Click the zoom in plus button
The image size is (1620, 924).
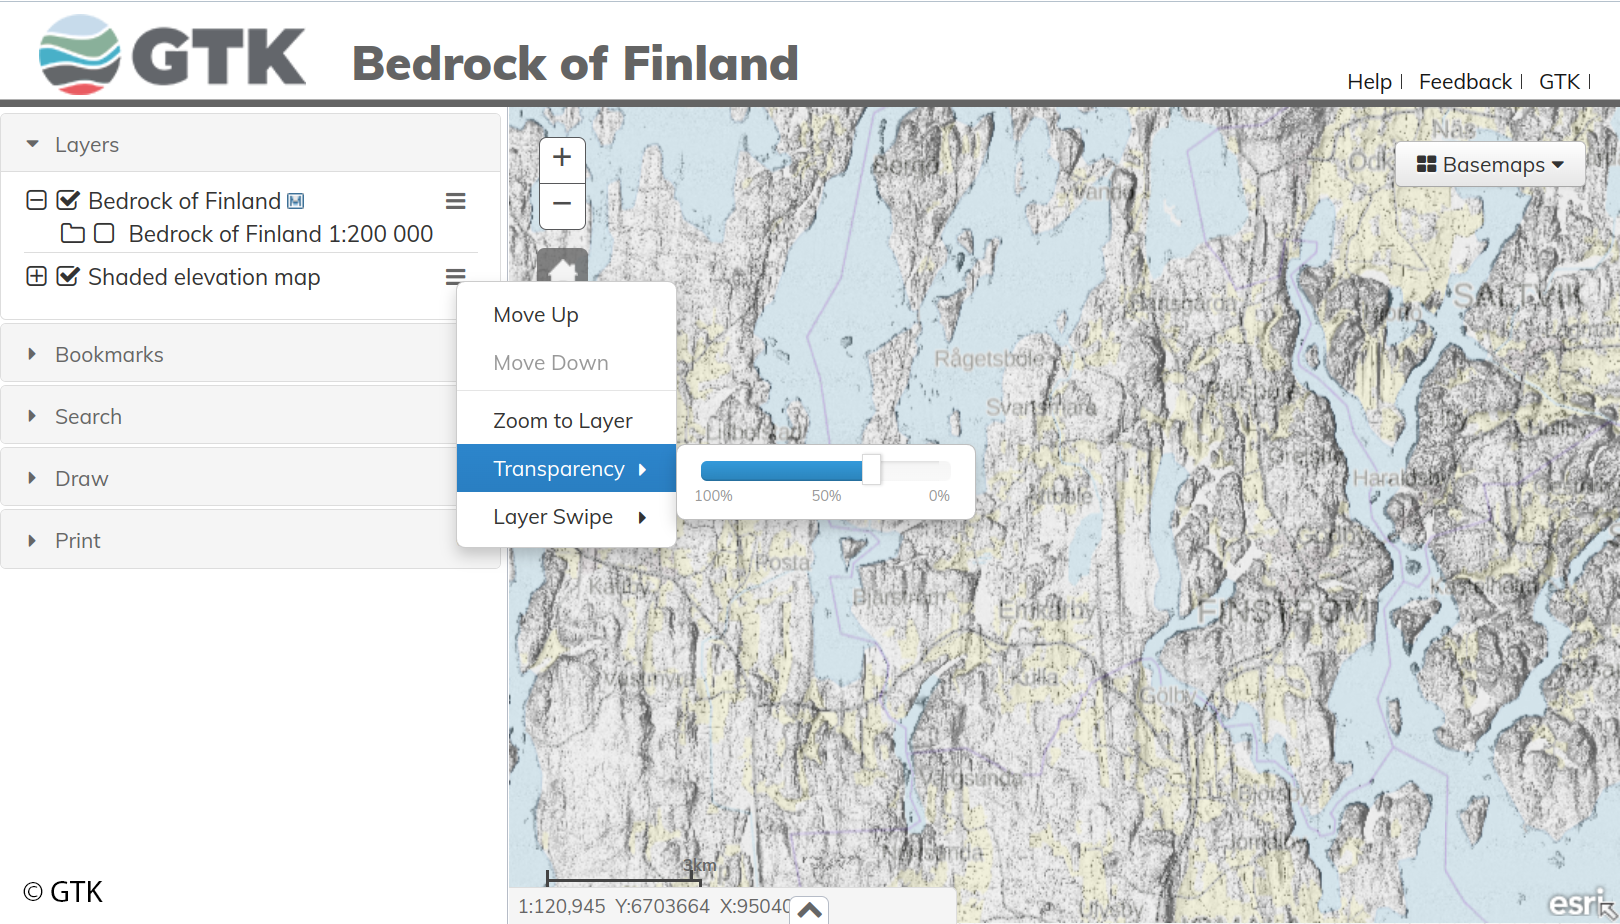point(562,158)
